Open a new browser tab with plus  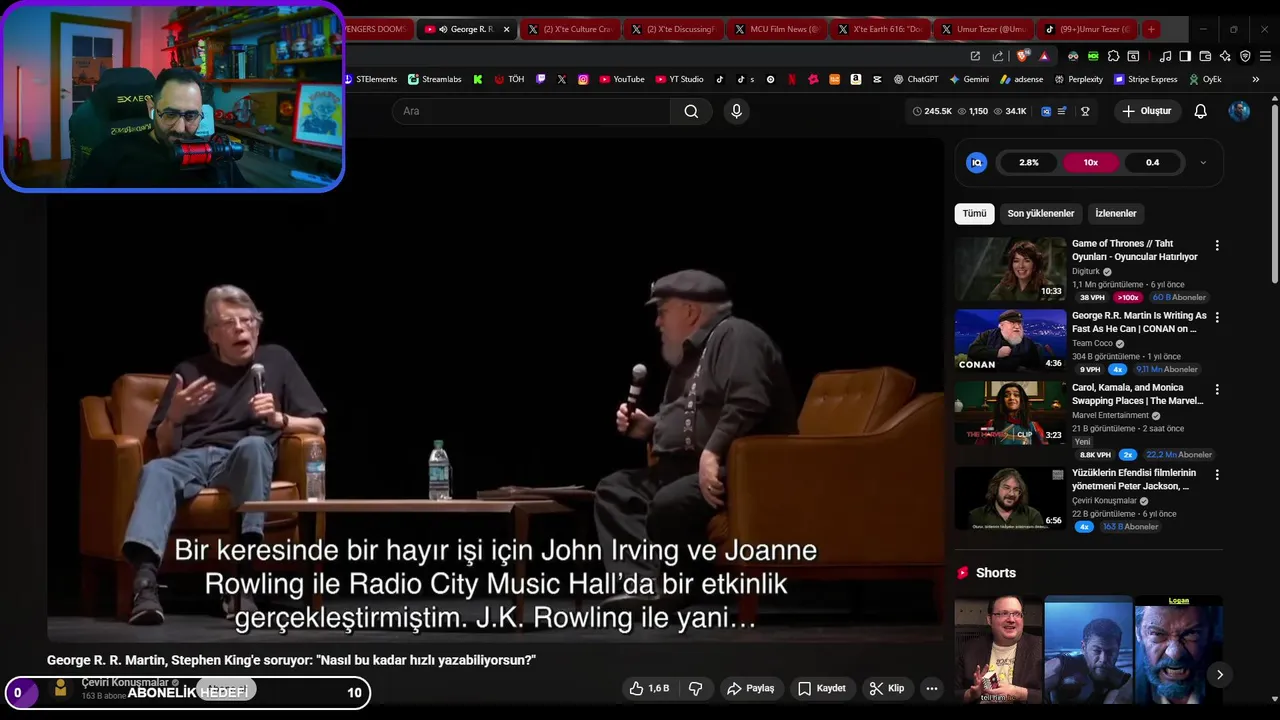click(1151, 29)
